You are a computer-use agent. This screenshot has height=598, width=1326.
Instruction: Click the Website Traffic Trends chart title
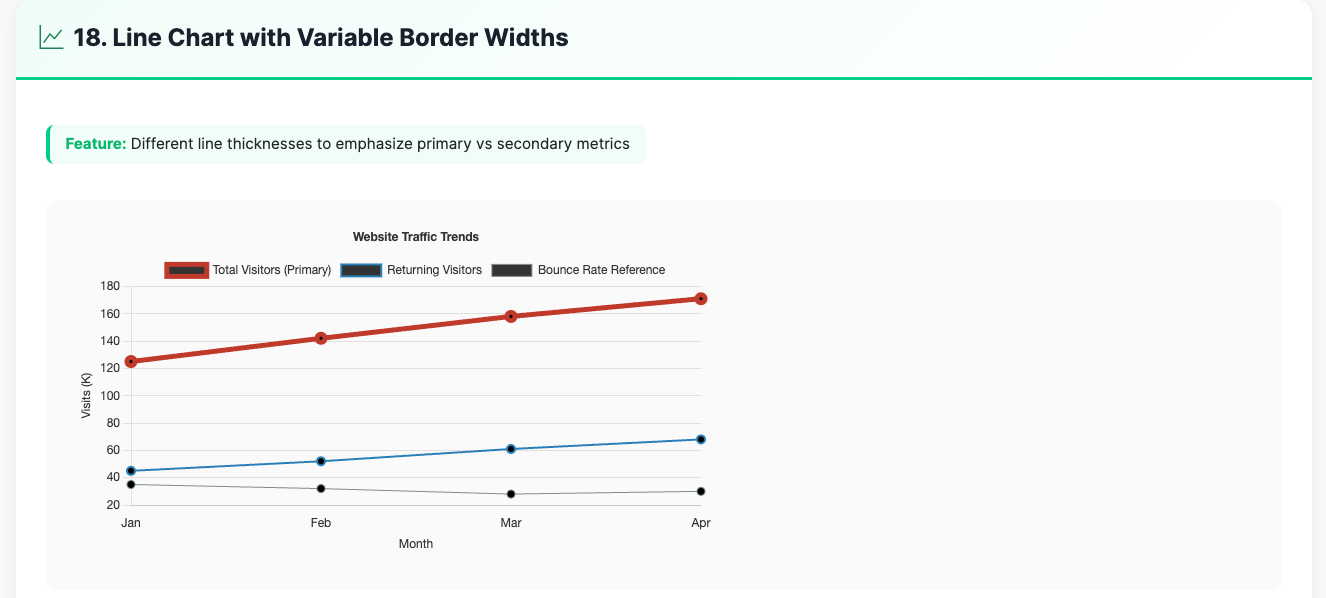416,237
